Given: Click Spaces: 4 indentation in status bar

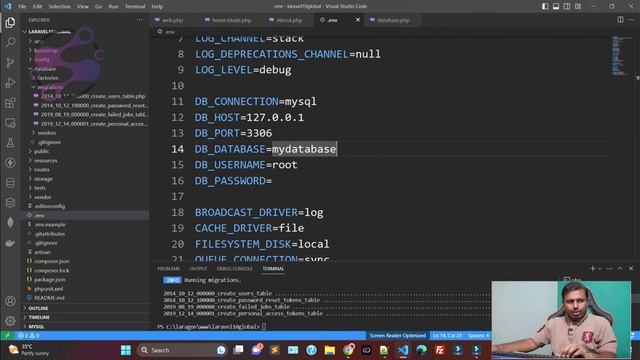Looking at the screenshot, I should pos(478,336).
